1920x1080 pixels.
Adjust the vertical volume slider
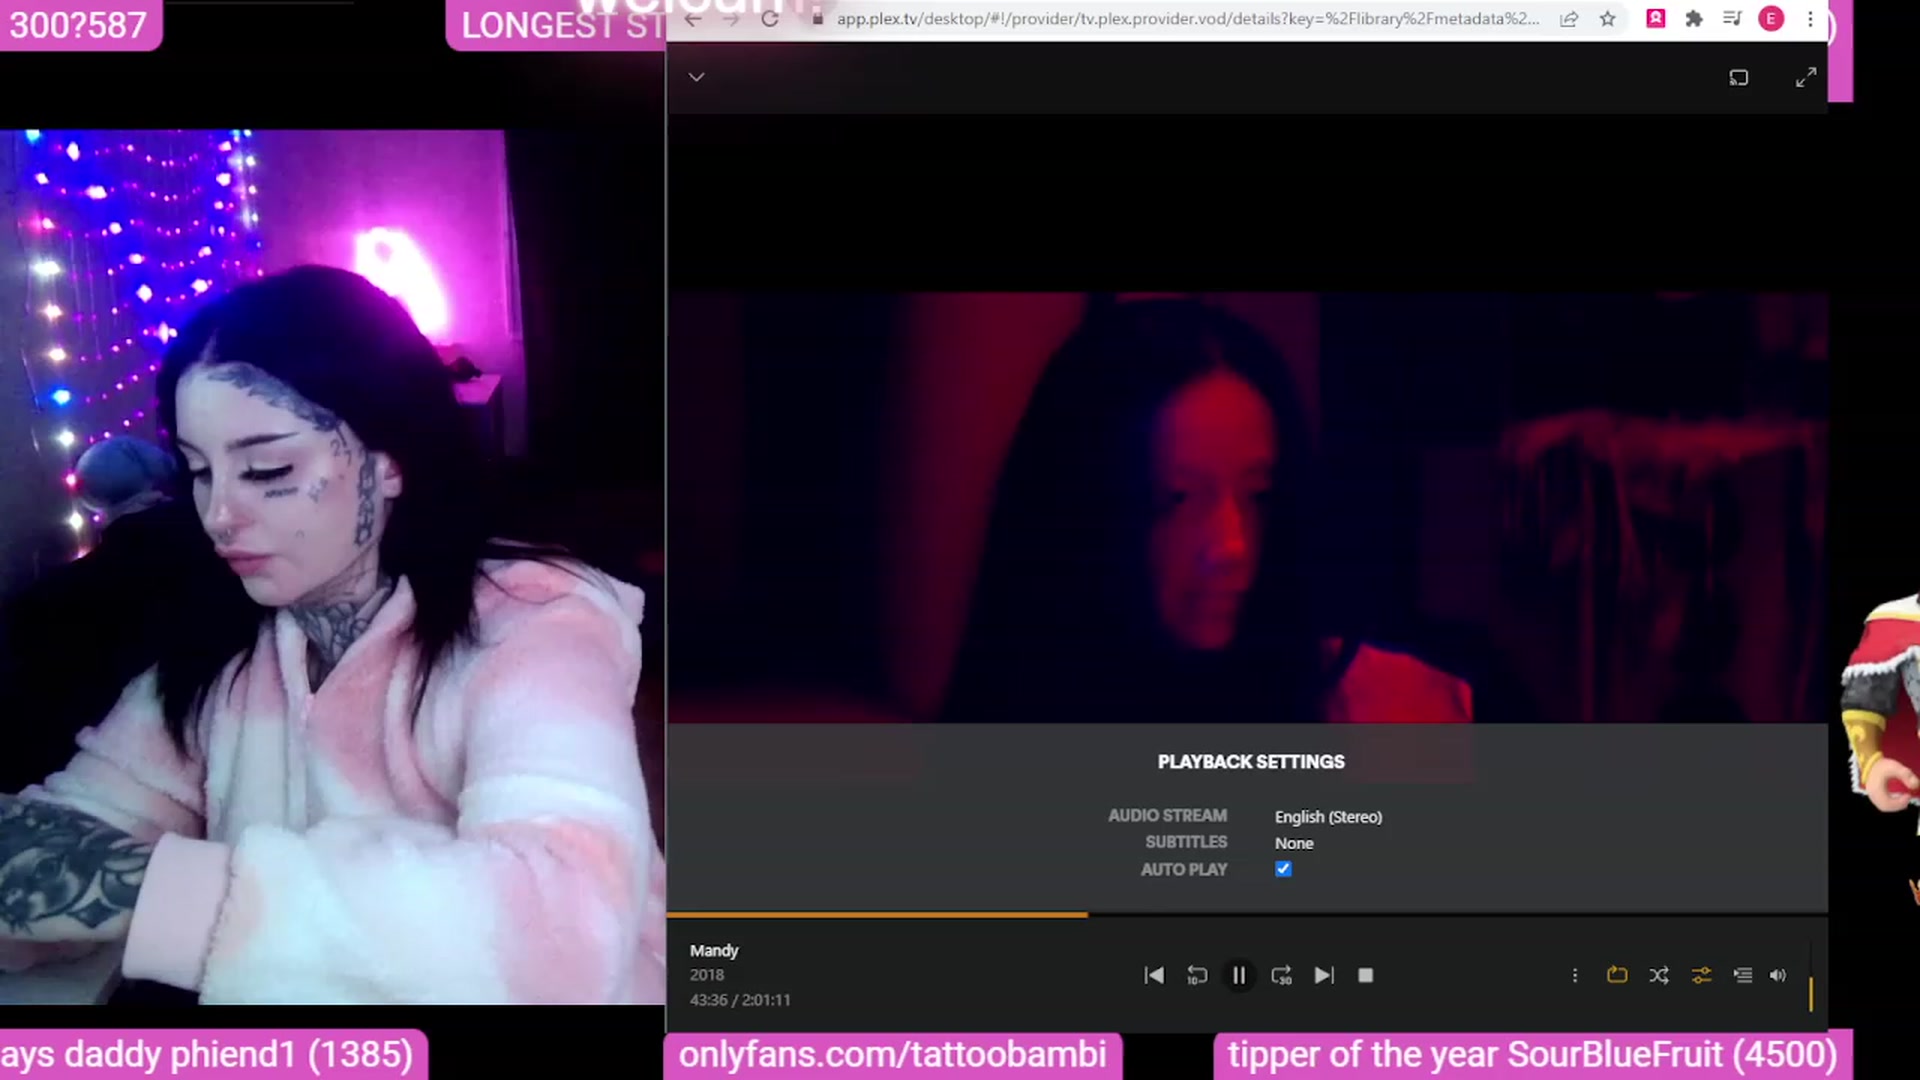point(1810,977)
